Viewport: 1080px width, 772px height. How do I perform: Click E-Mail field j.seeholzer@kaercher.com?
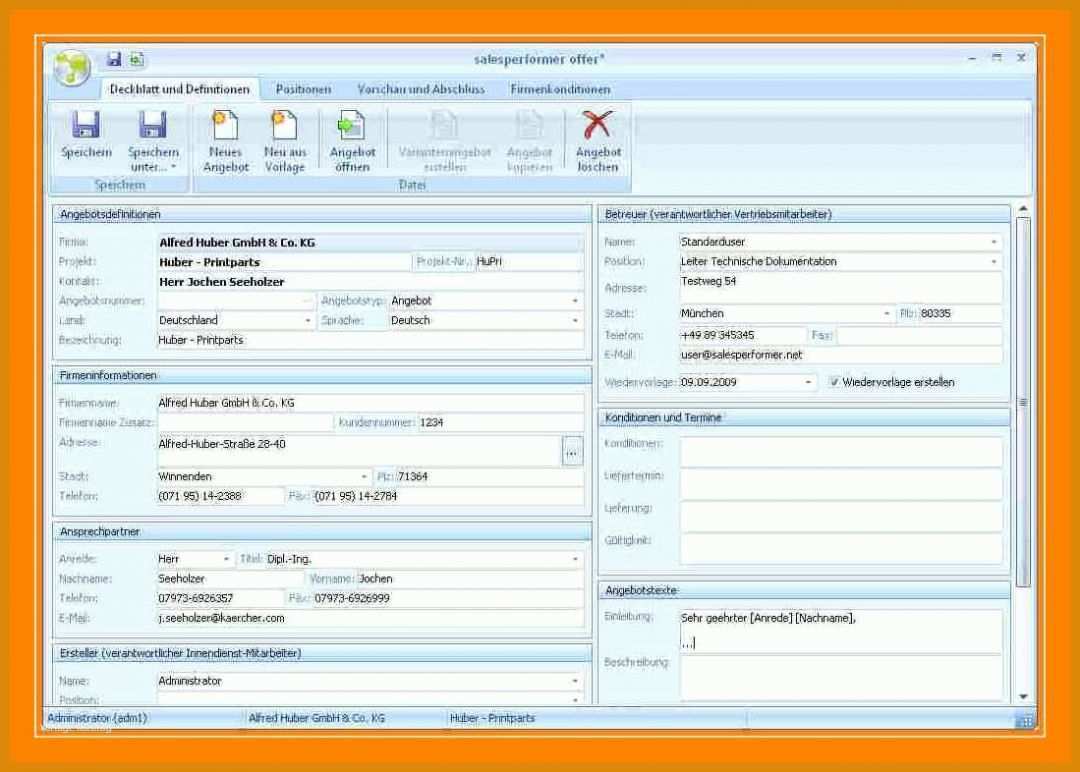click(x=370, y=618)
